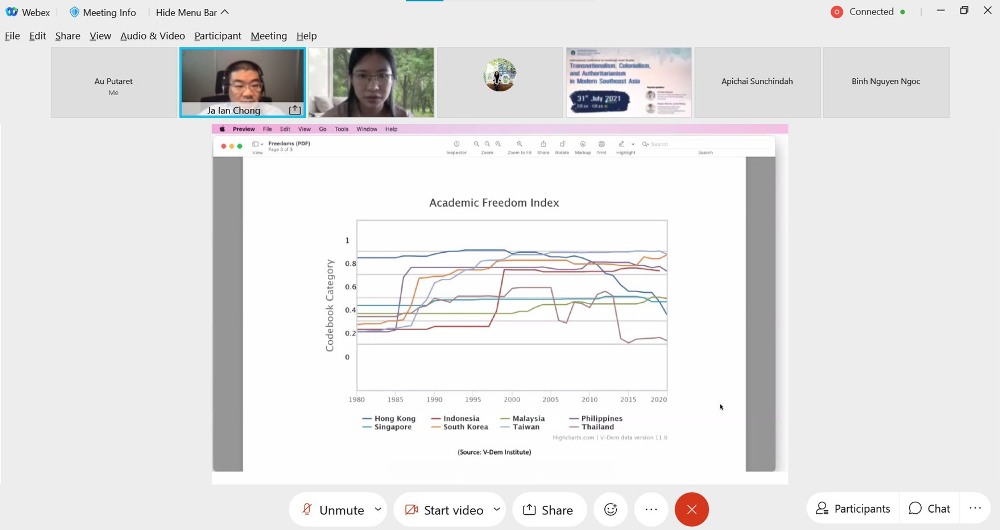Screen dimensions: 1000x530
Task: Click the sharing icon on Ja Ian Chong's video
Action: (x=295, y=110)
